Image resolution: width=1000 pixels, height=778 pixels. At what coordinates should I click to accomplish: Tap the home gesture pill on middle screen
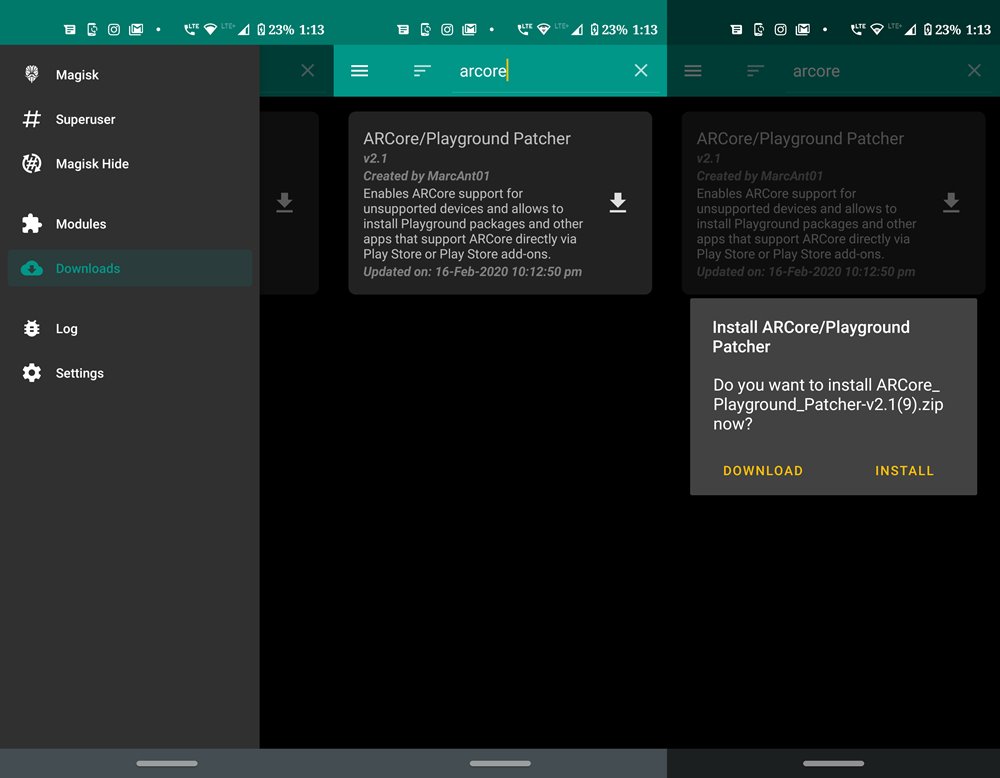pyautogui.click(x=500, y=763)
